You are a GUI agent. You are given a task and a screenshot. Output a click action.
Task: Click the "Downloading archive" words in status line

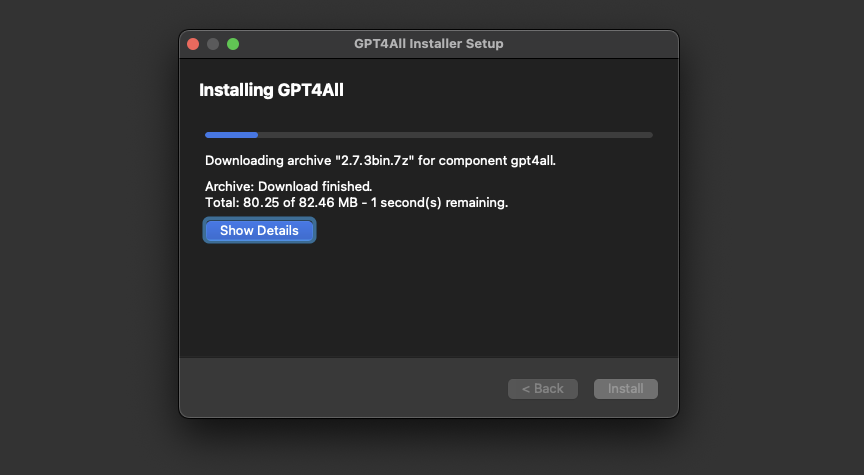[x=268, y=160]
